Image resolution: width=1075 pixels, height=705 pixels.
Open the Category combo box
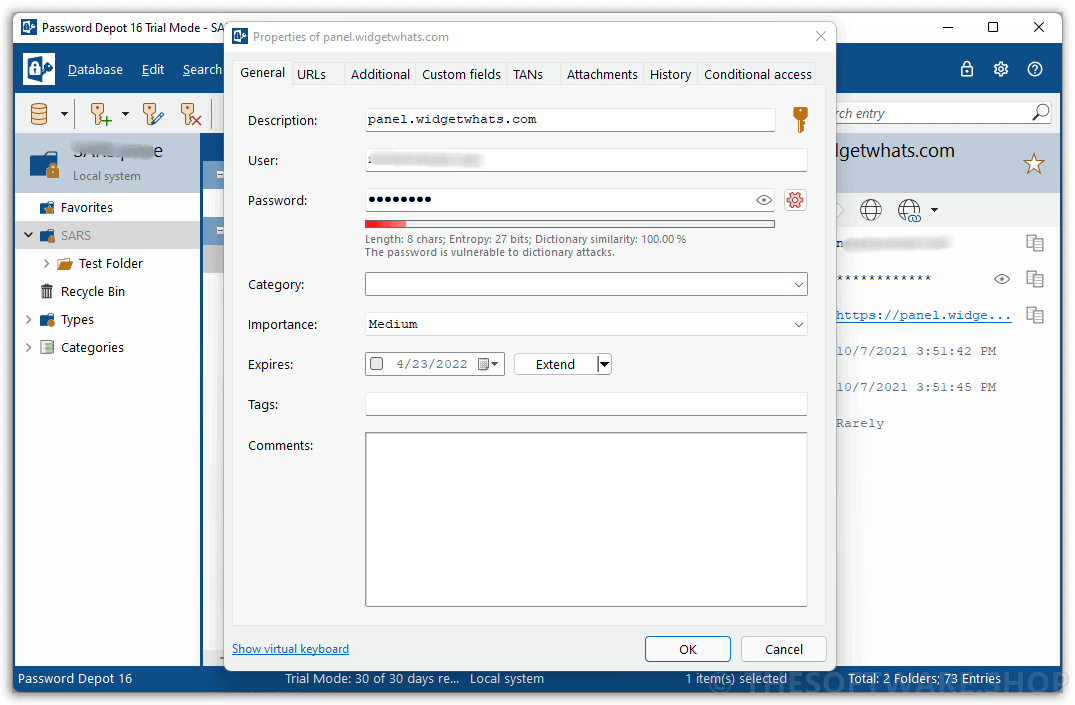click(586, 284)
